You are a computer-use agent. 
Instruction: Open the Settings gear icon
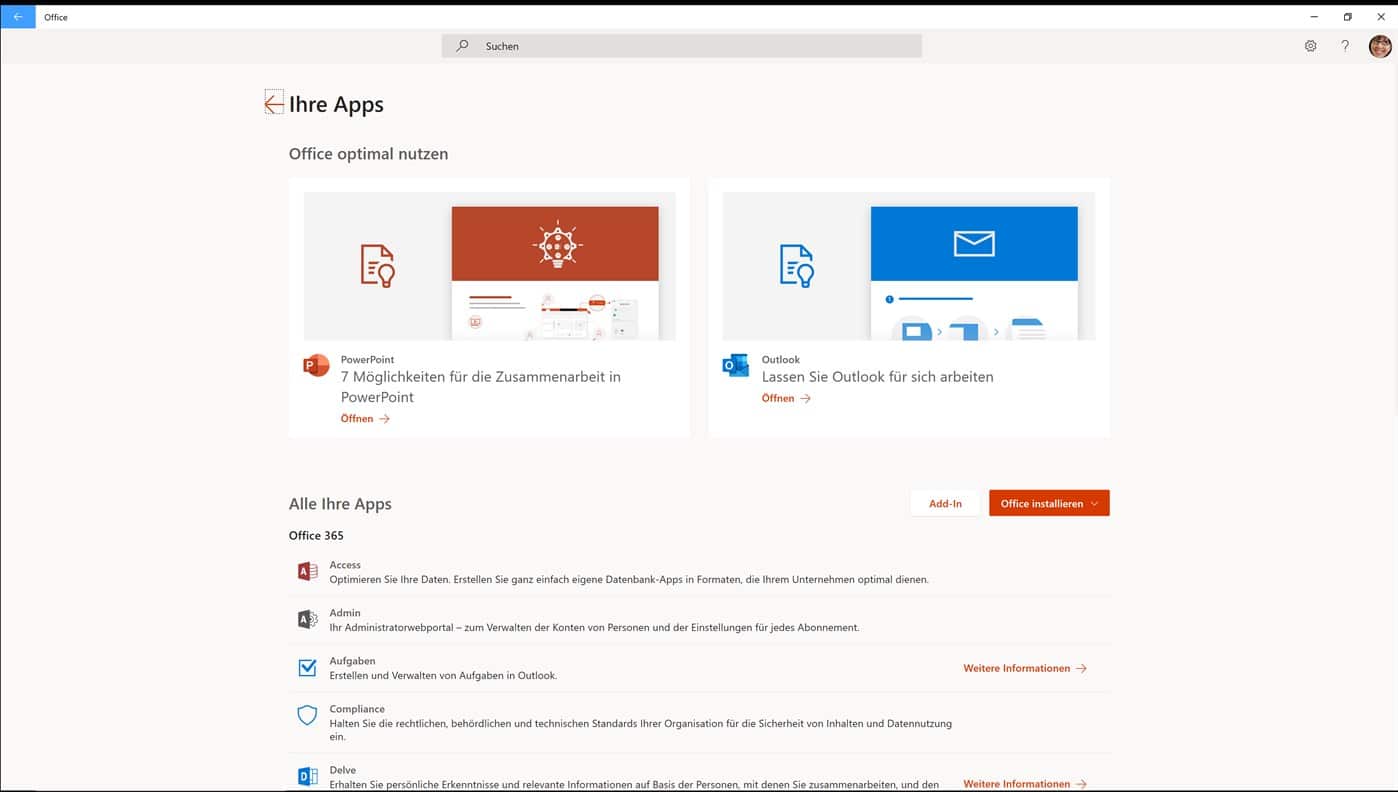[1310, 45]
